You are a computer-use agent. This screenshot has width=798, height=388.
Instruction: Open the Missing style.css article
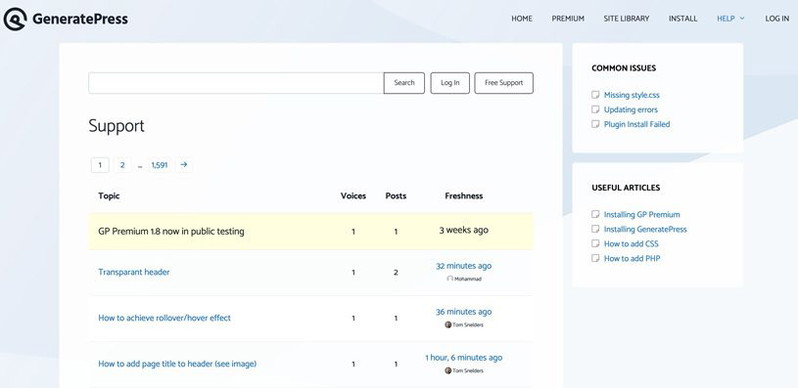pyautogui.click(x=632, y=95)
